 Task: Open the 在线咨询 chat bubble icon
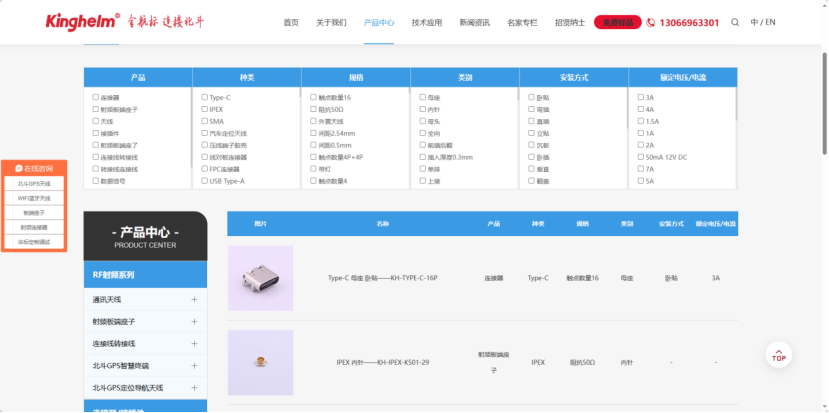tap(19, 169)
